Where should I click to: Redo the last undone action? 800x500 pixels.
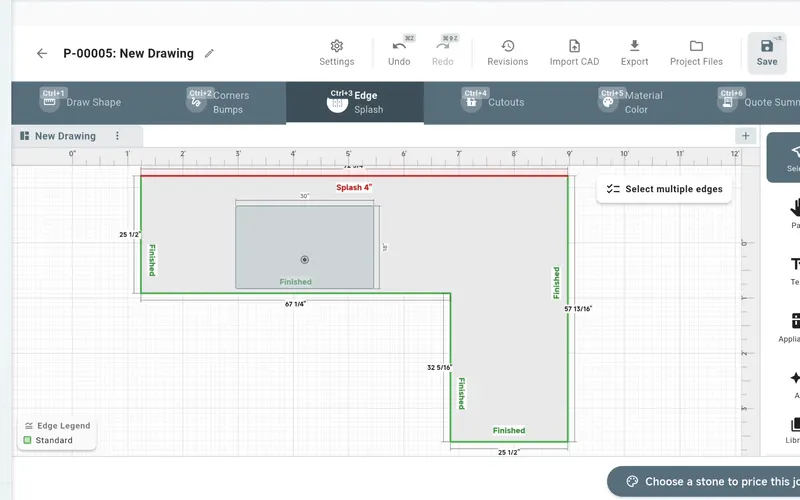coord(442,53)
